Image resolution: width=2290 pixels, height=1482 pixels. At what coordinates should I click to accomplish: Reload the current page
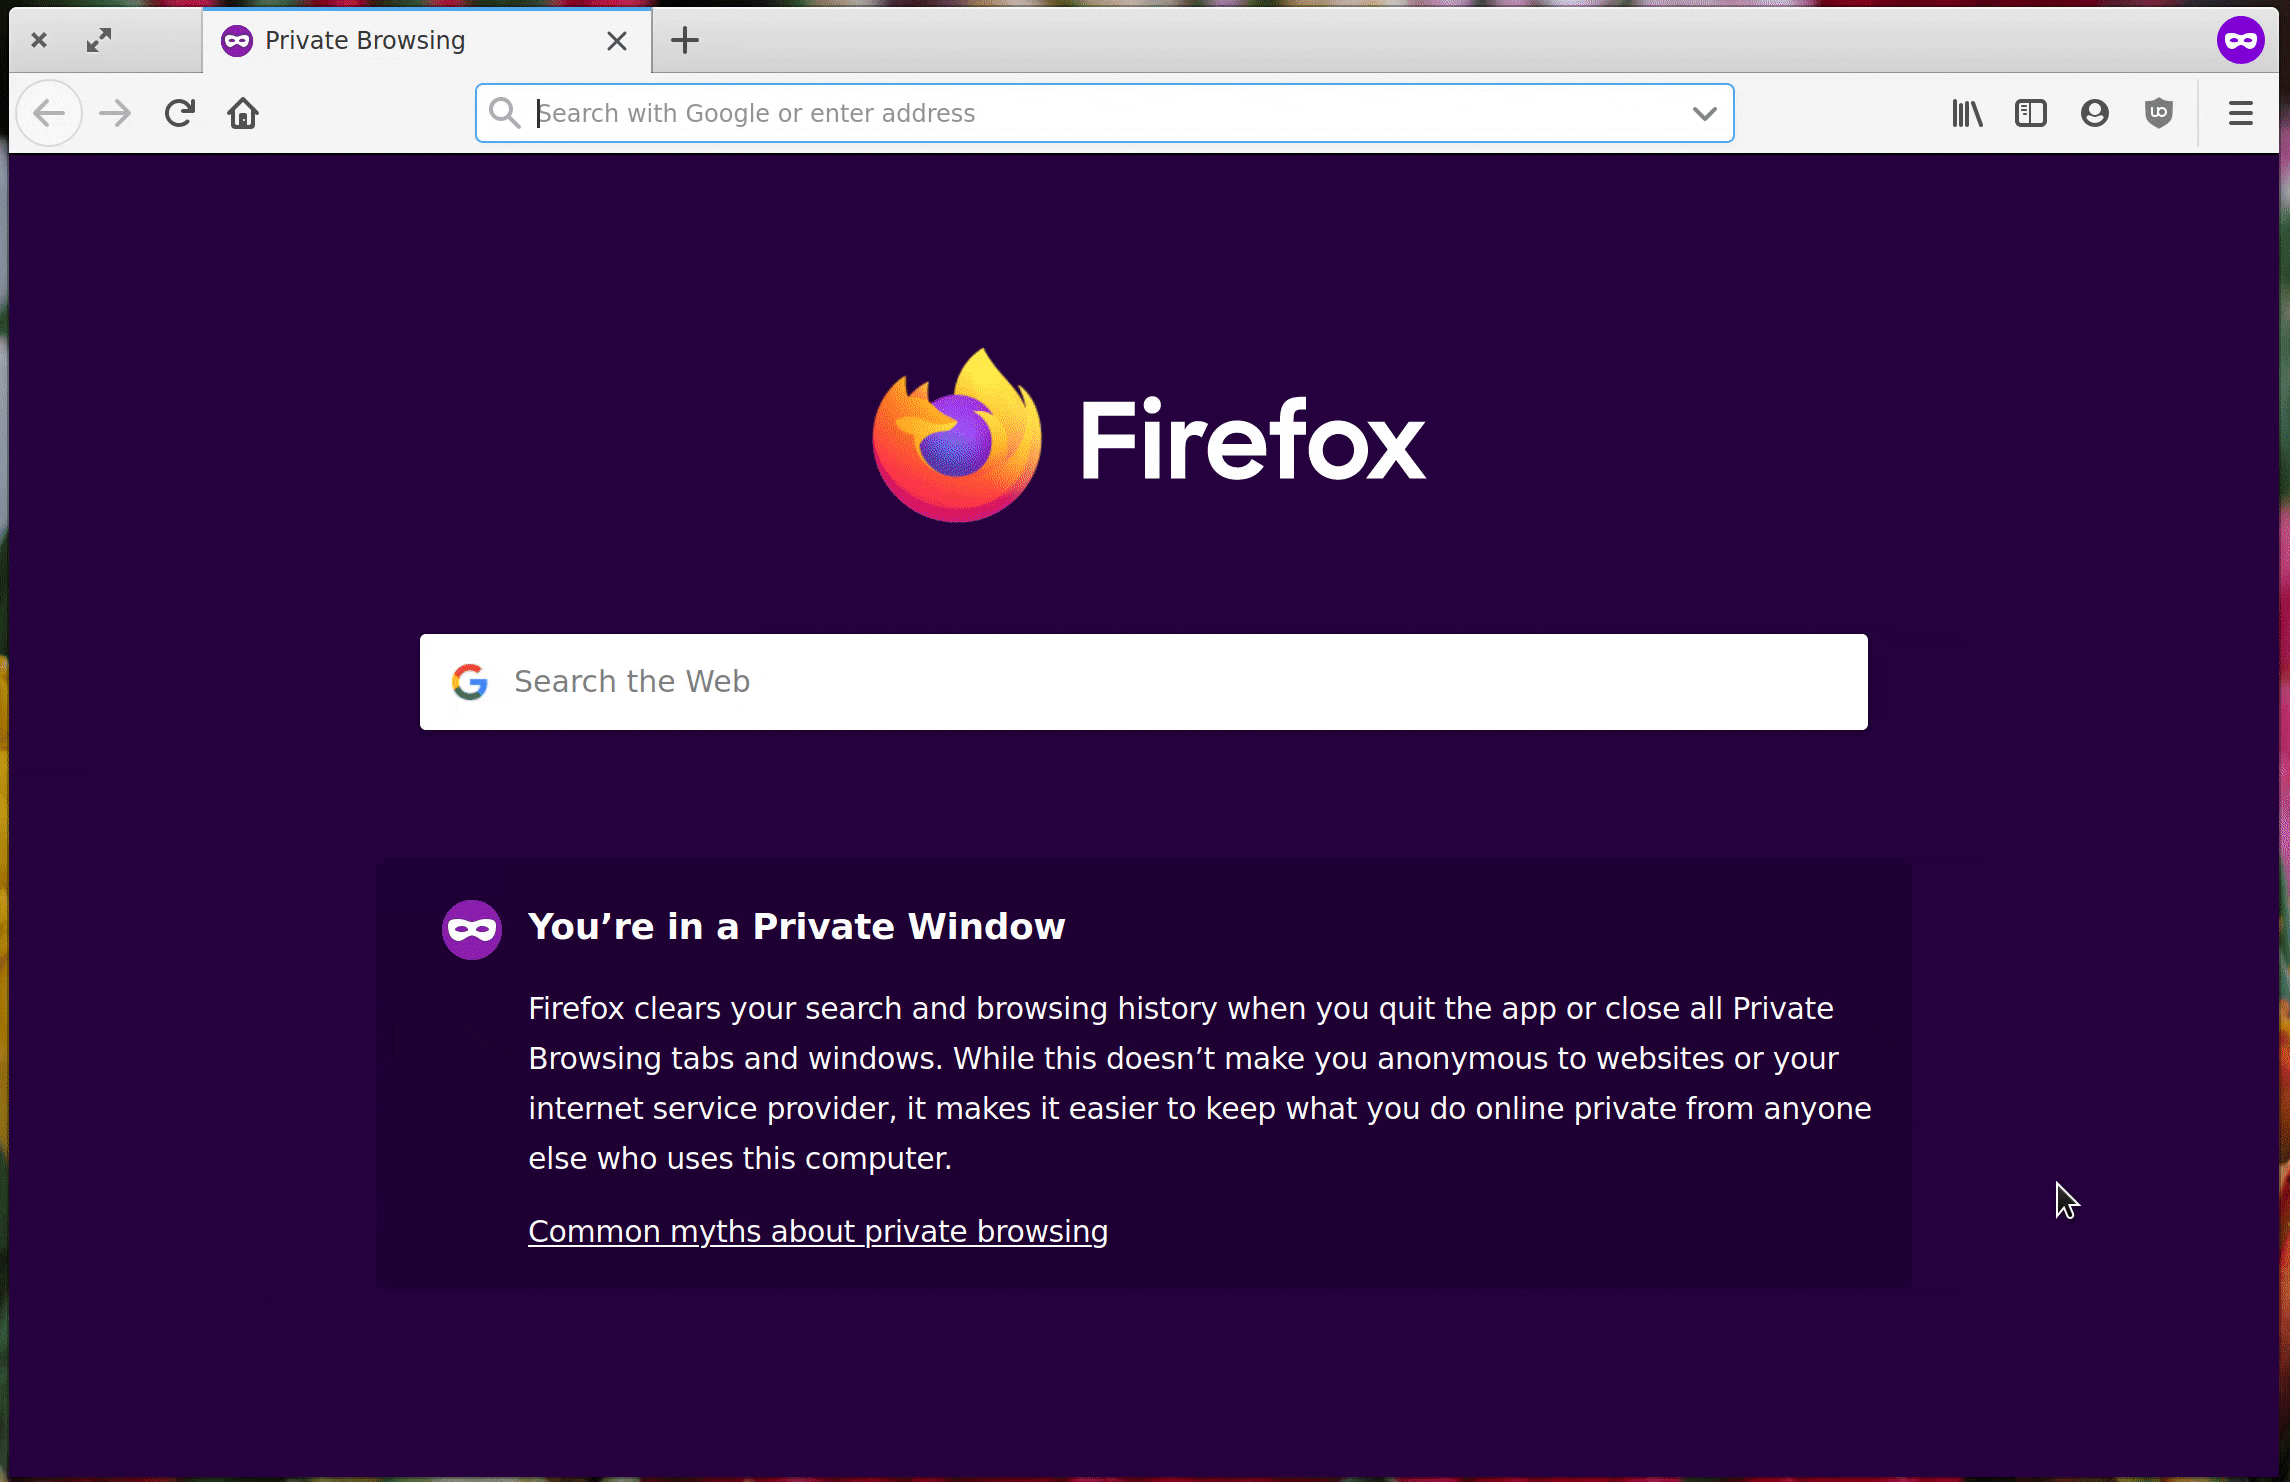179,112
